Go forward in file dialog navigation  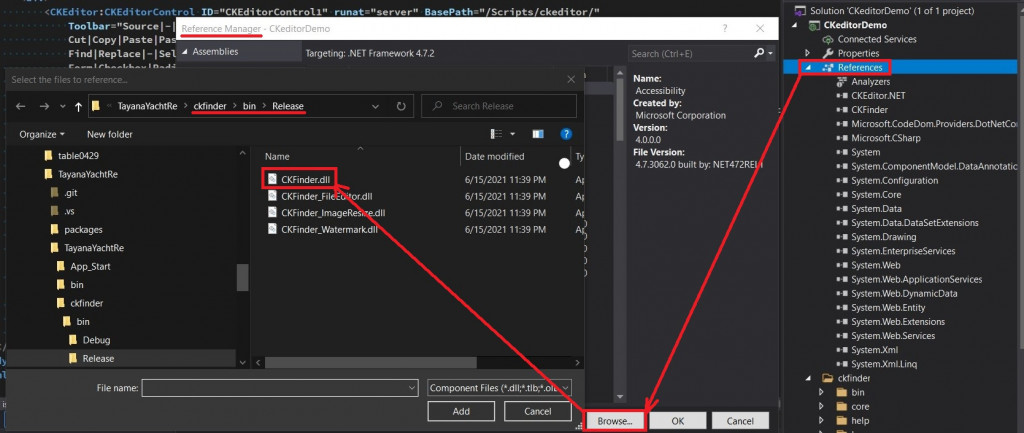click(44, 106)
